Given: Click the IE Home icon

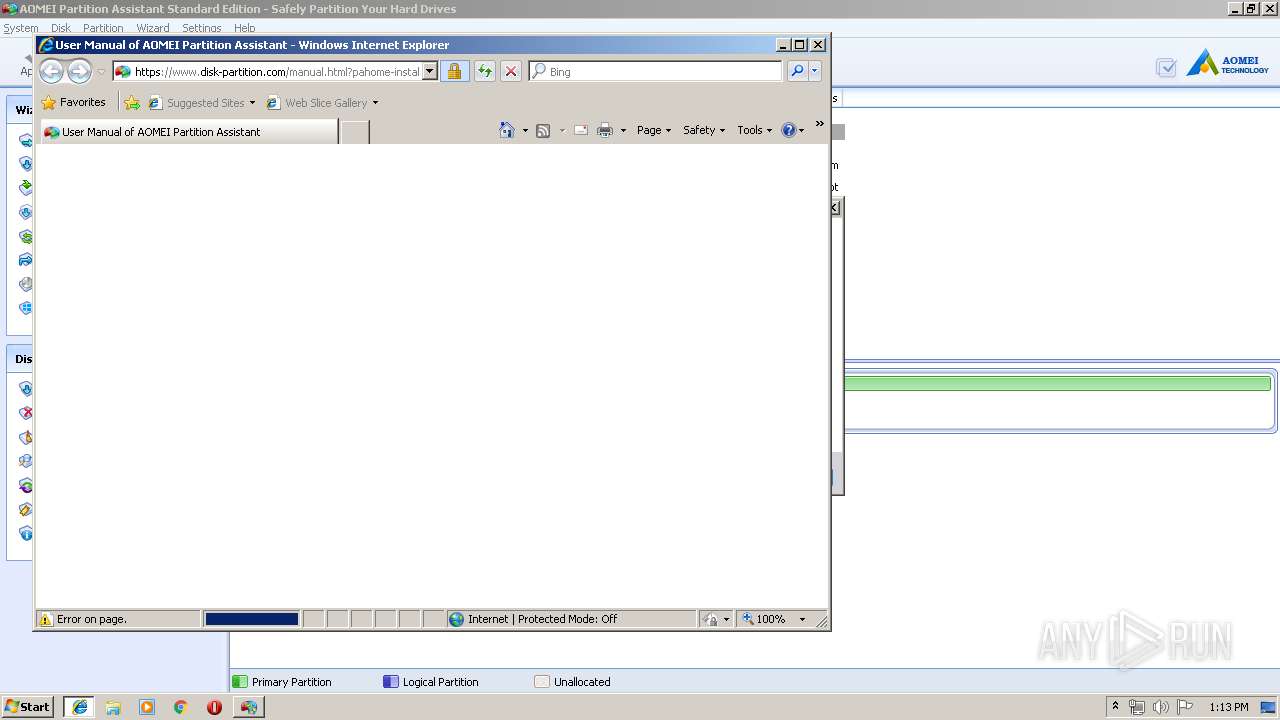Looking at the screenshot, I should click(507, 130).
